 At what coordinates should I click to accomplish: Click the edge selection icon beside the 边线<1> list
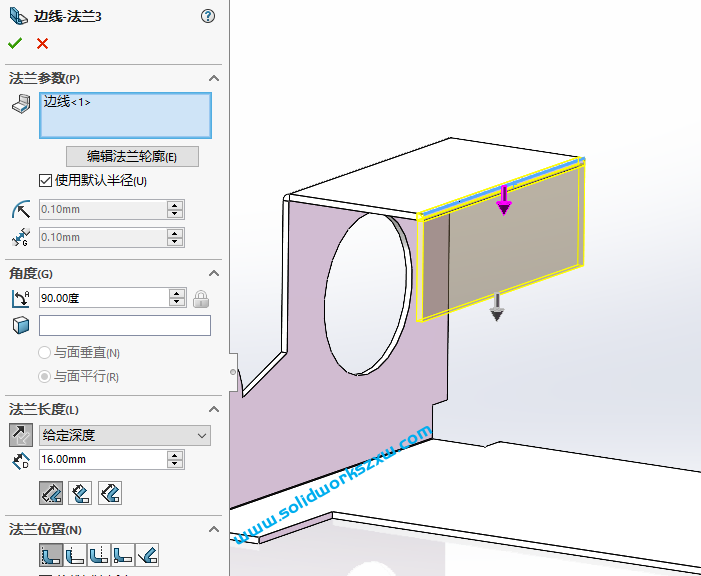[21, 104]
